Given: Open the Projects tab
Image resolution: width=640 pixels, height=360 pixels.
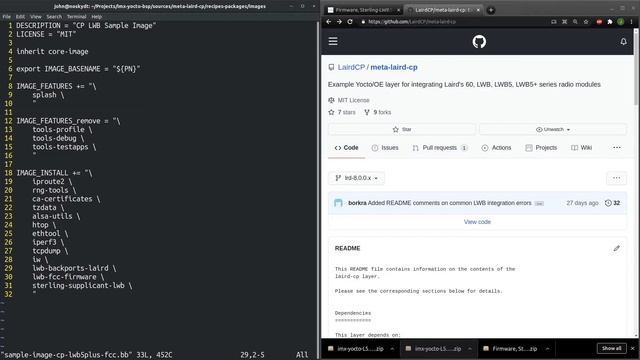Looking at the screenshot, I should point(541,148).
